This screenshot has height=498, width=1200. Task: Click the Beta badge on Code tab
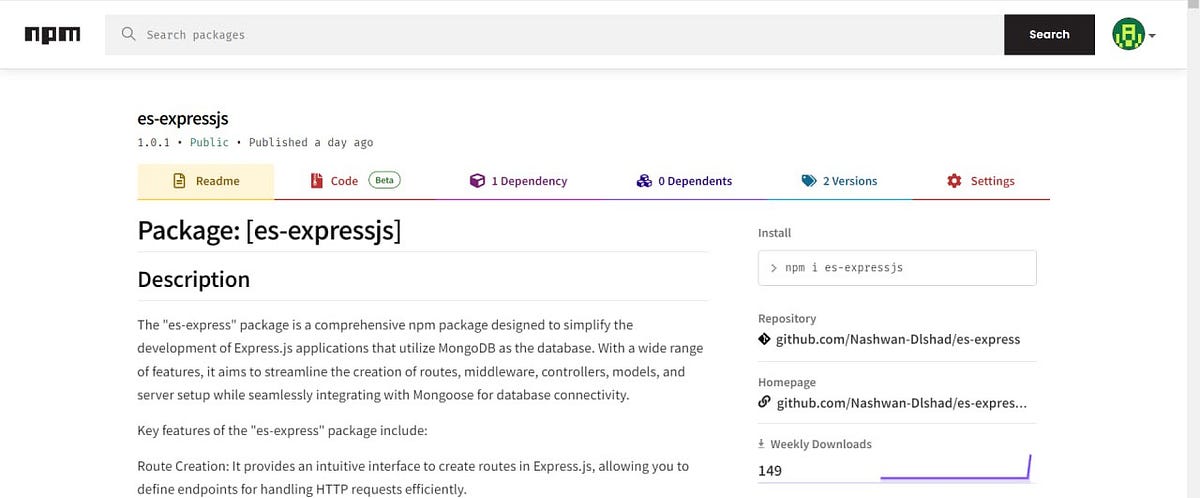385,181
